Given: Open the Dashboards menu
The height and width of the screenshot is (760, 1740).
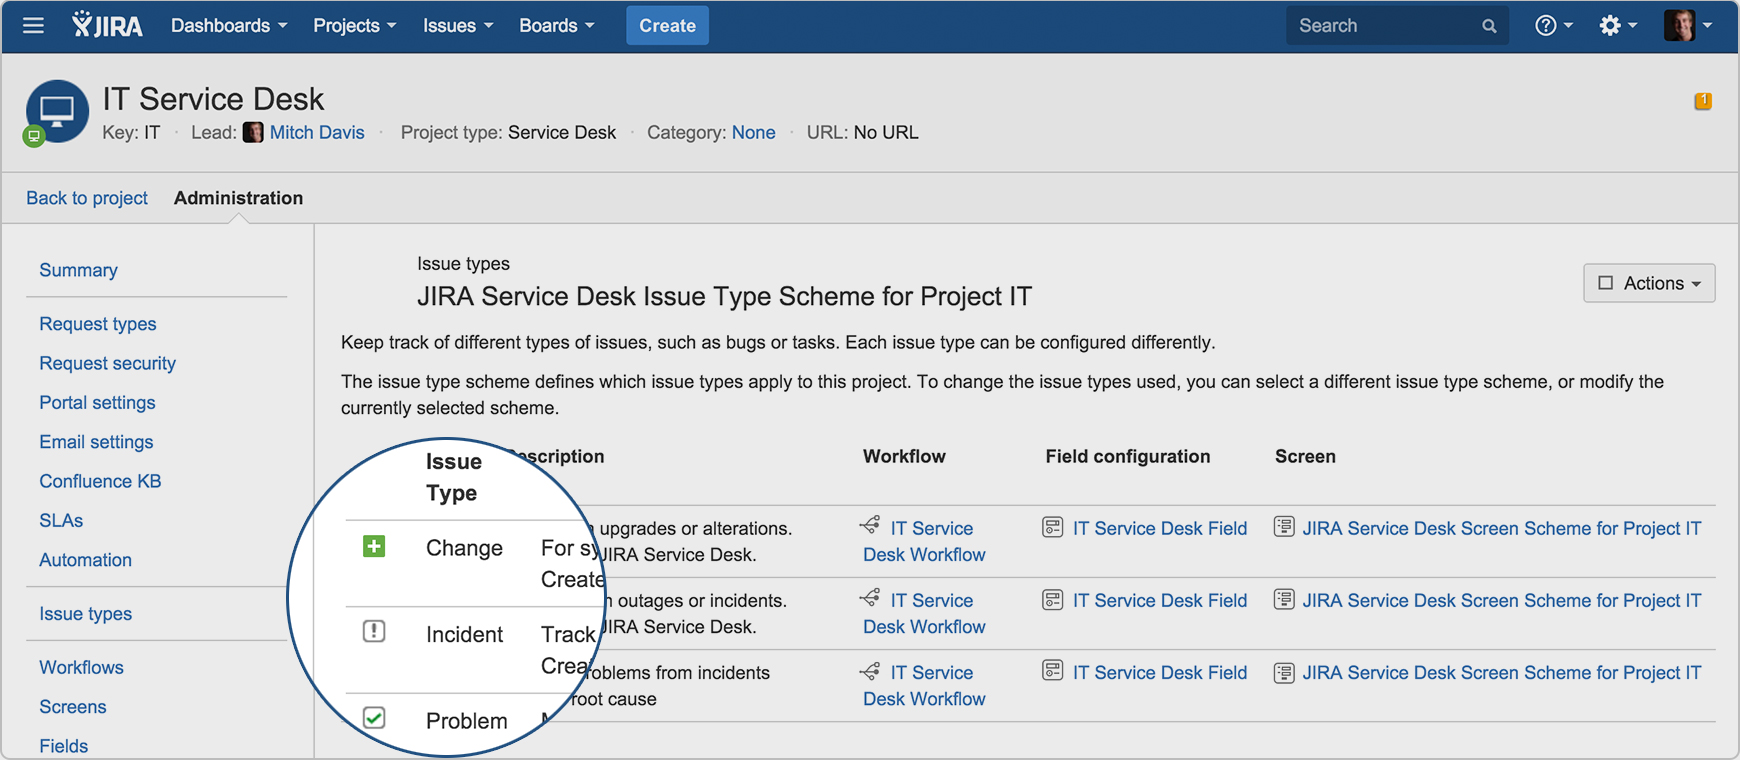Looking at the screenshot, I should pos(229,26).
